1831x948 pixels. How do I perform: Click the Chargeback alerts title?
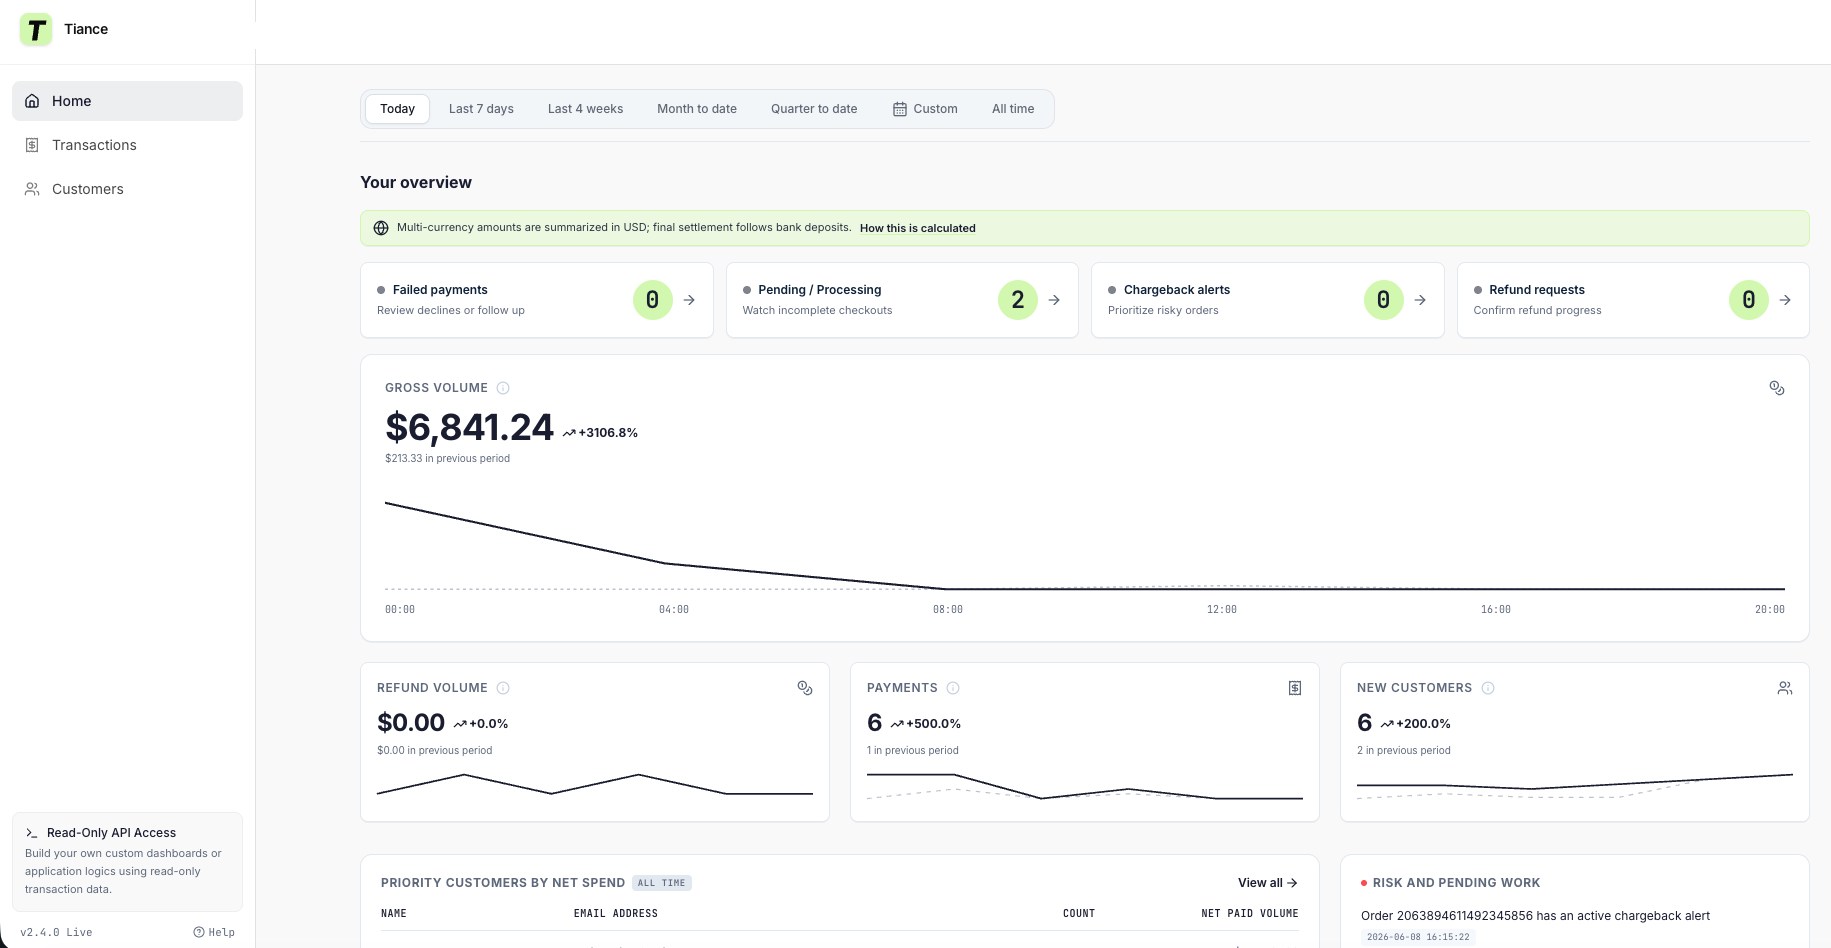click(1177, 290)
